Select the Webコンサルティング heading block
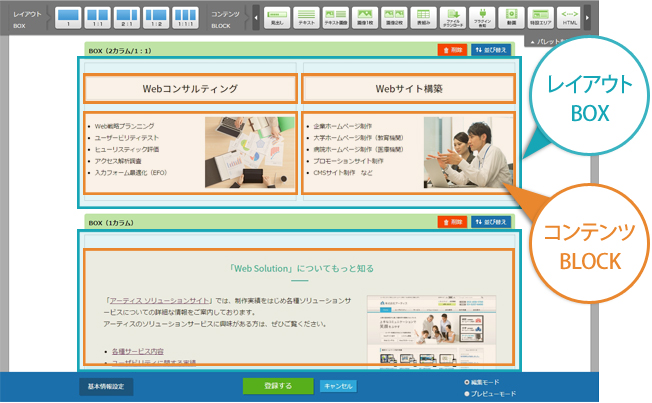The width and height of the screenshot is (652, 403). [x=190, y=89]
